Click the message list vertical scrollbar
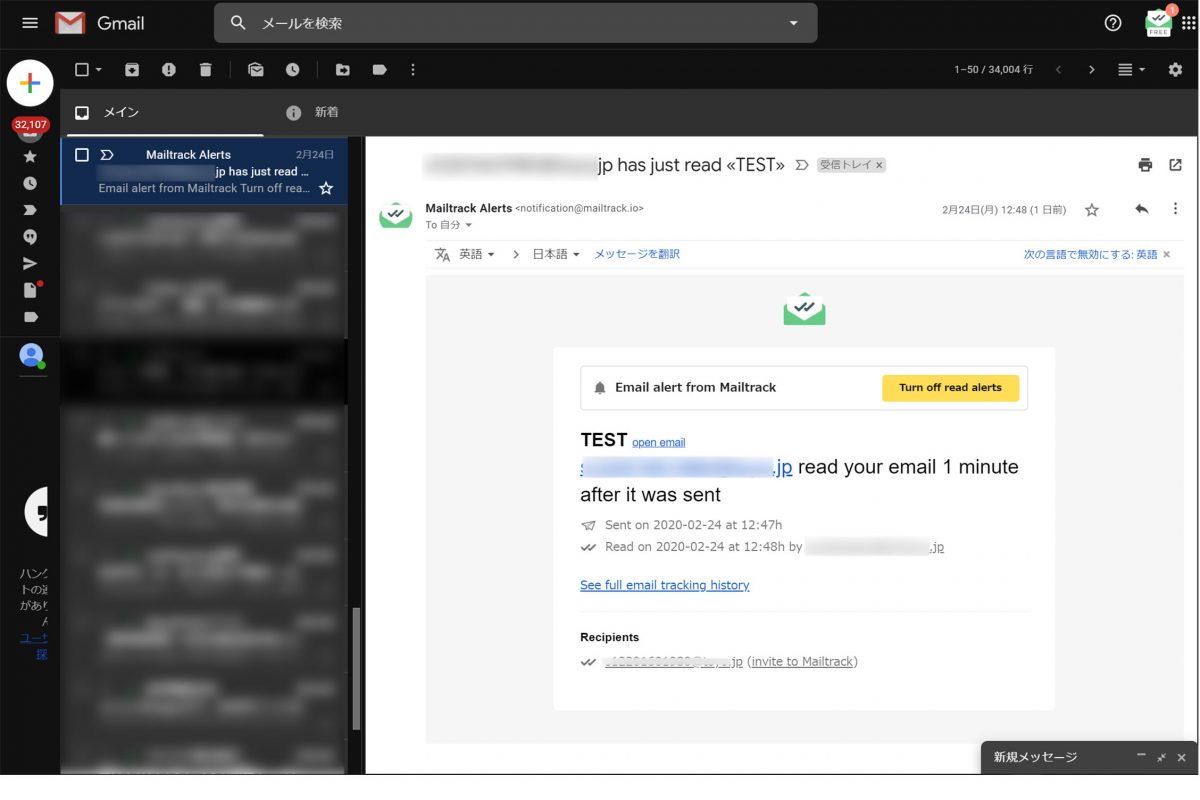The image size is (1200, 800). point(357,669)
